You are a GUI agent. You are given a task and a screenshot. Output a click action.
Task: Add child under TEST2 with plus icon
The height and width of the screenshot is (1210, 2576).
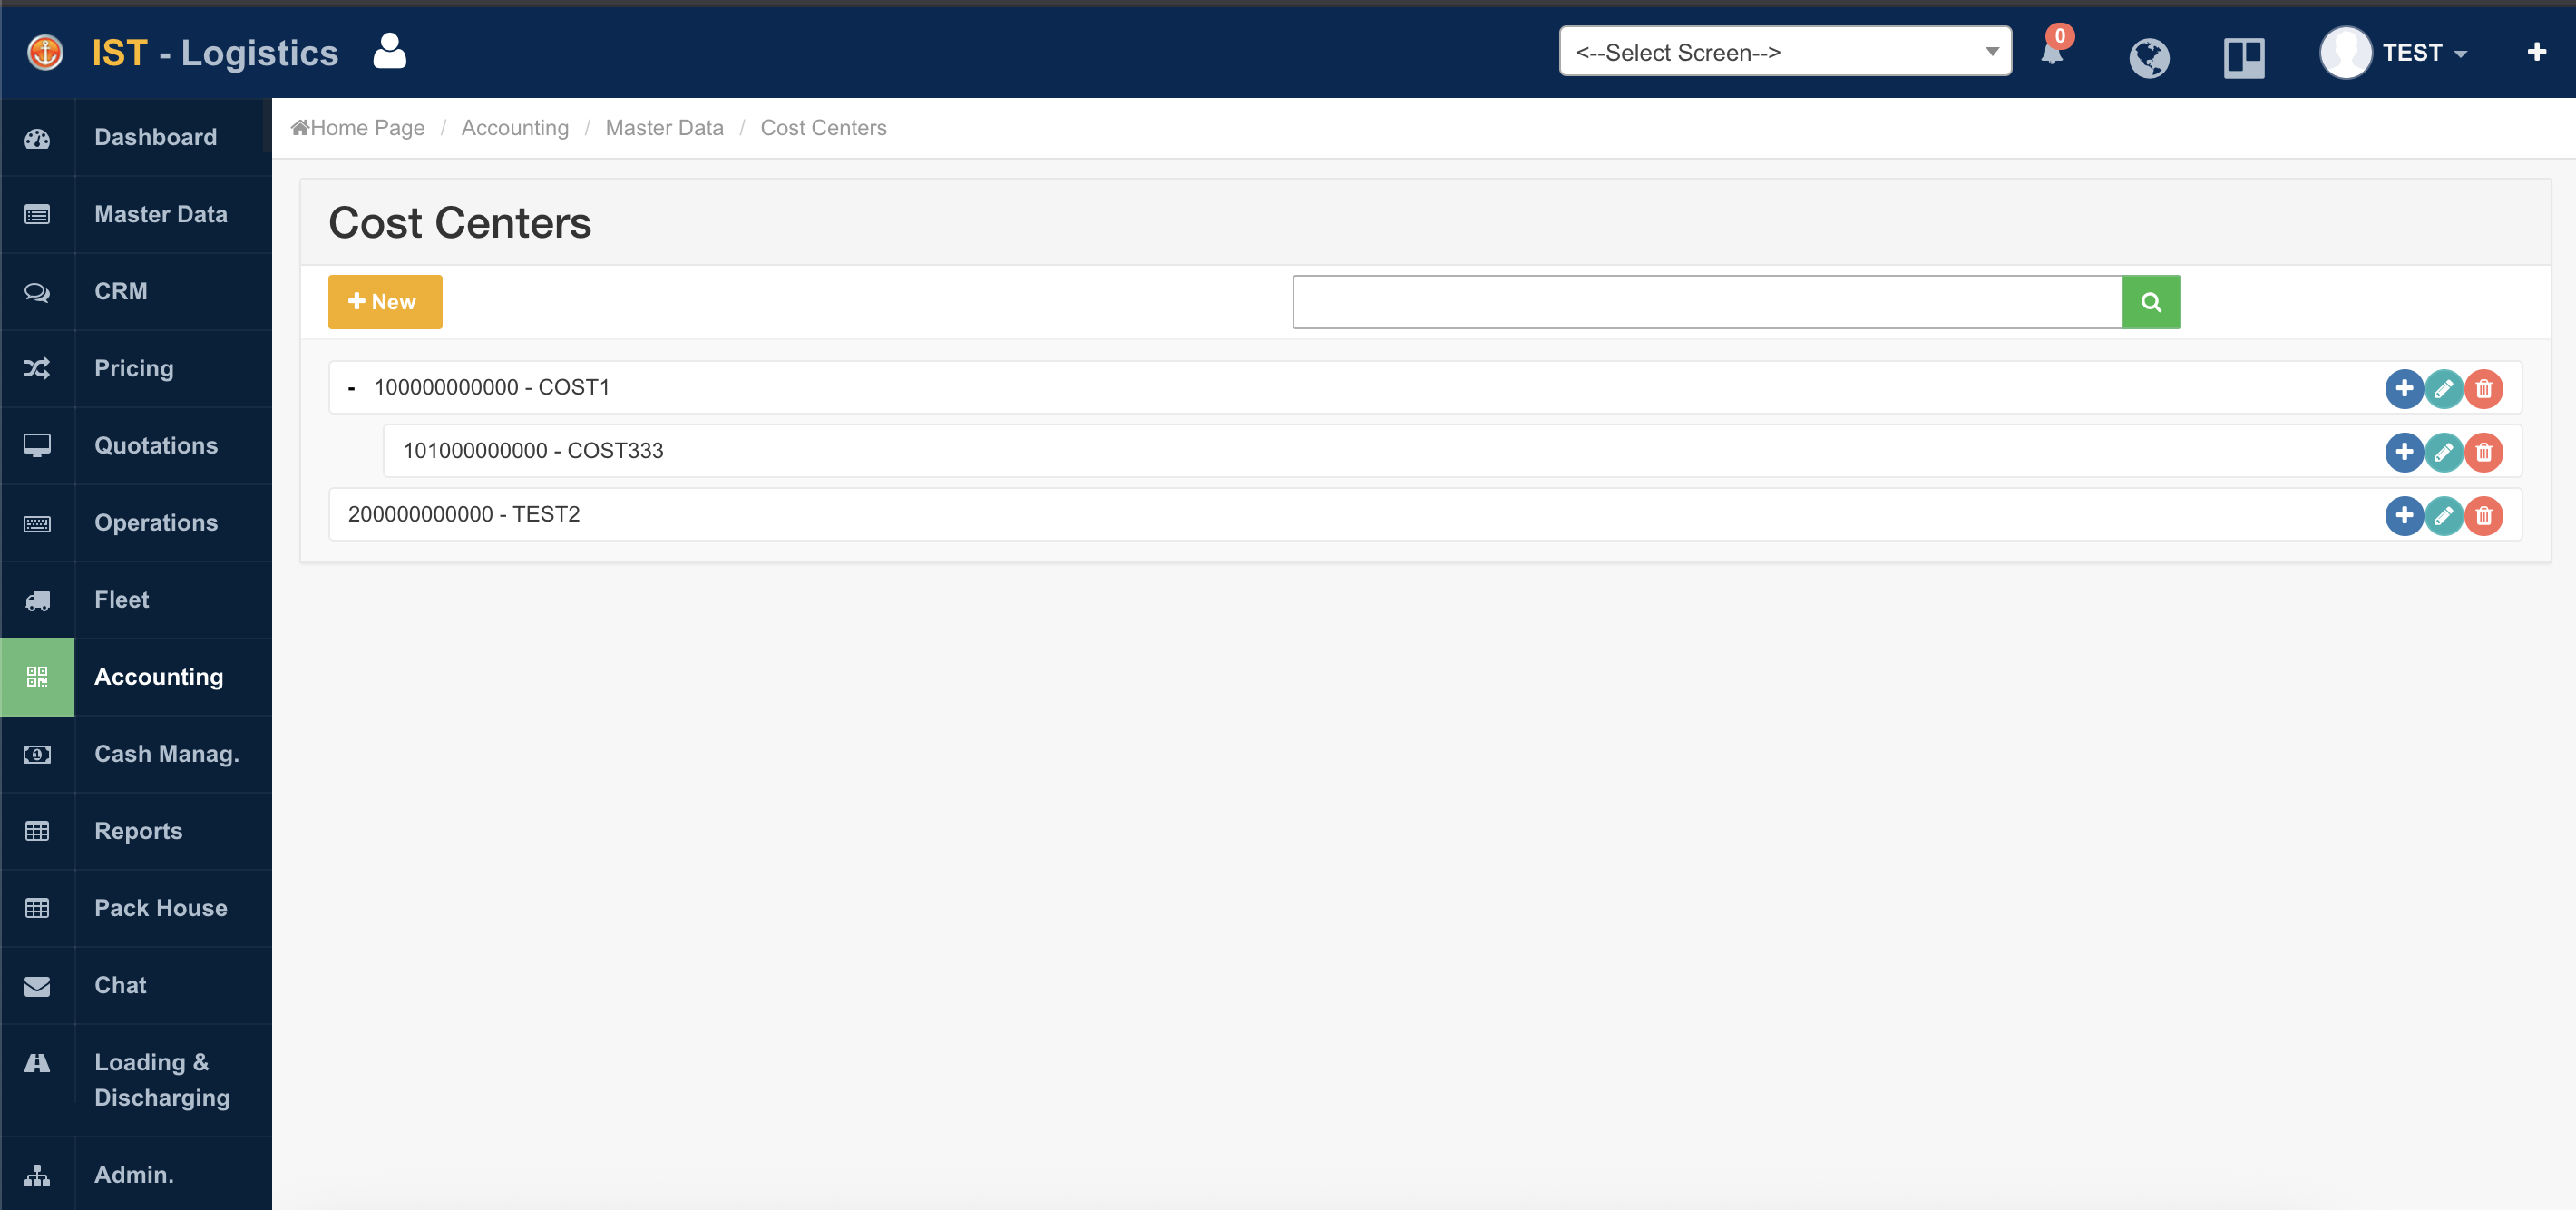pyautogui.click(x=2403, y=516)
